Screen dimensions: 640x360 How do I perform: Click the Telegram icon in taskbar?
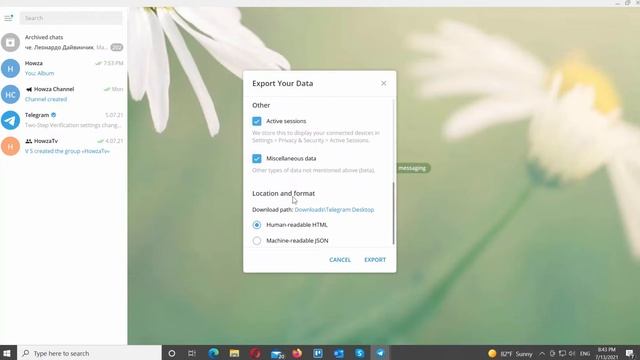(x=380, y=353)
